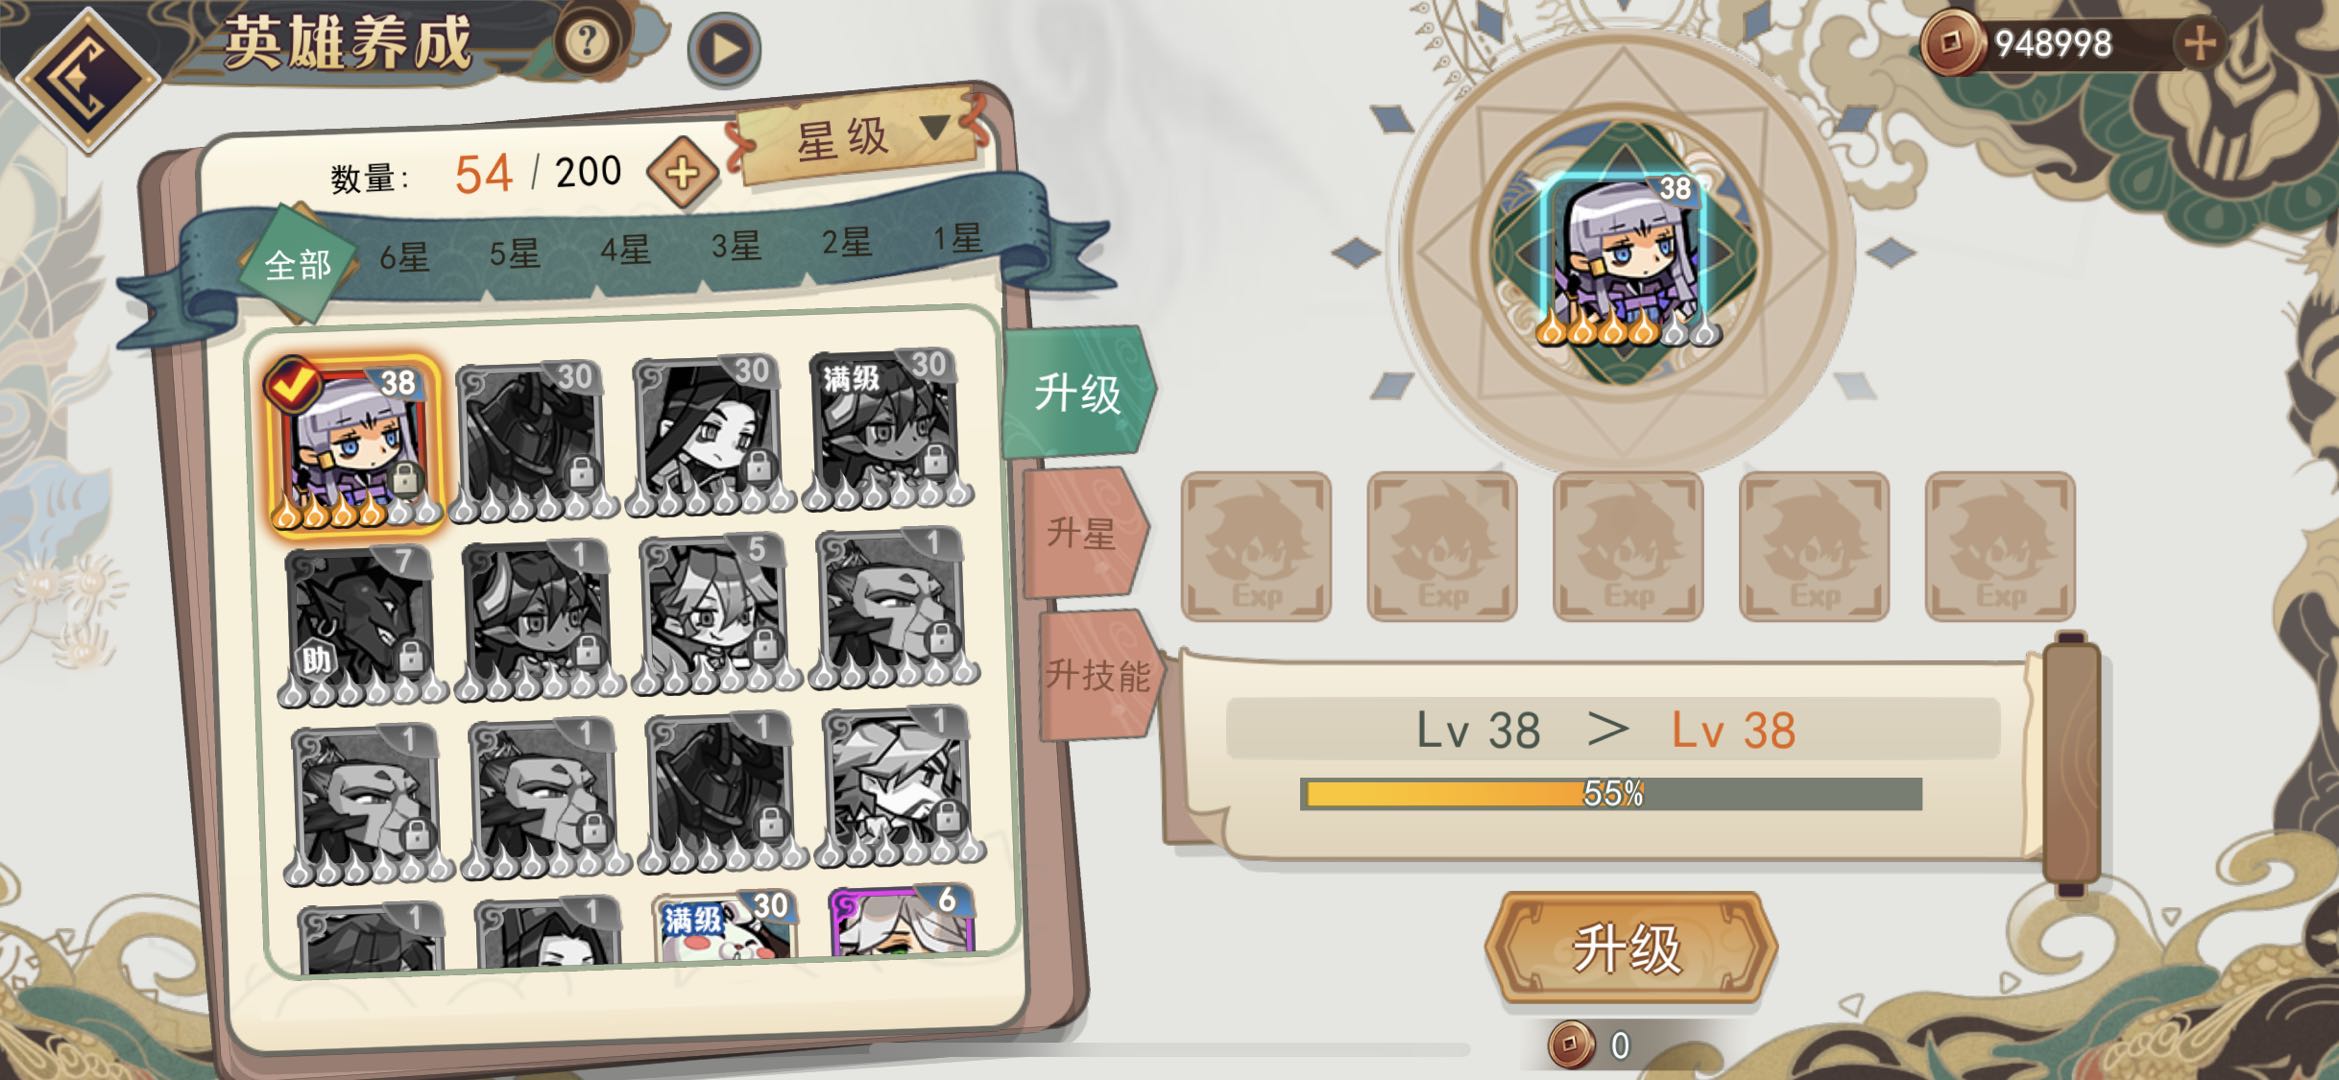Add coins with the plus icon
The image size is (2339, 1080).
coord(2200,43)
